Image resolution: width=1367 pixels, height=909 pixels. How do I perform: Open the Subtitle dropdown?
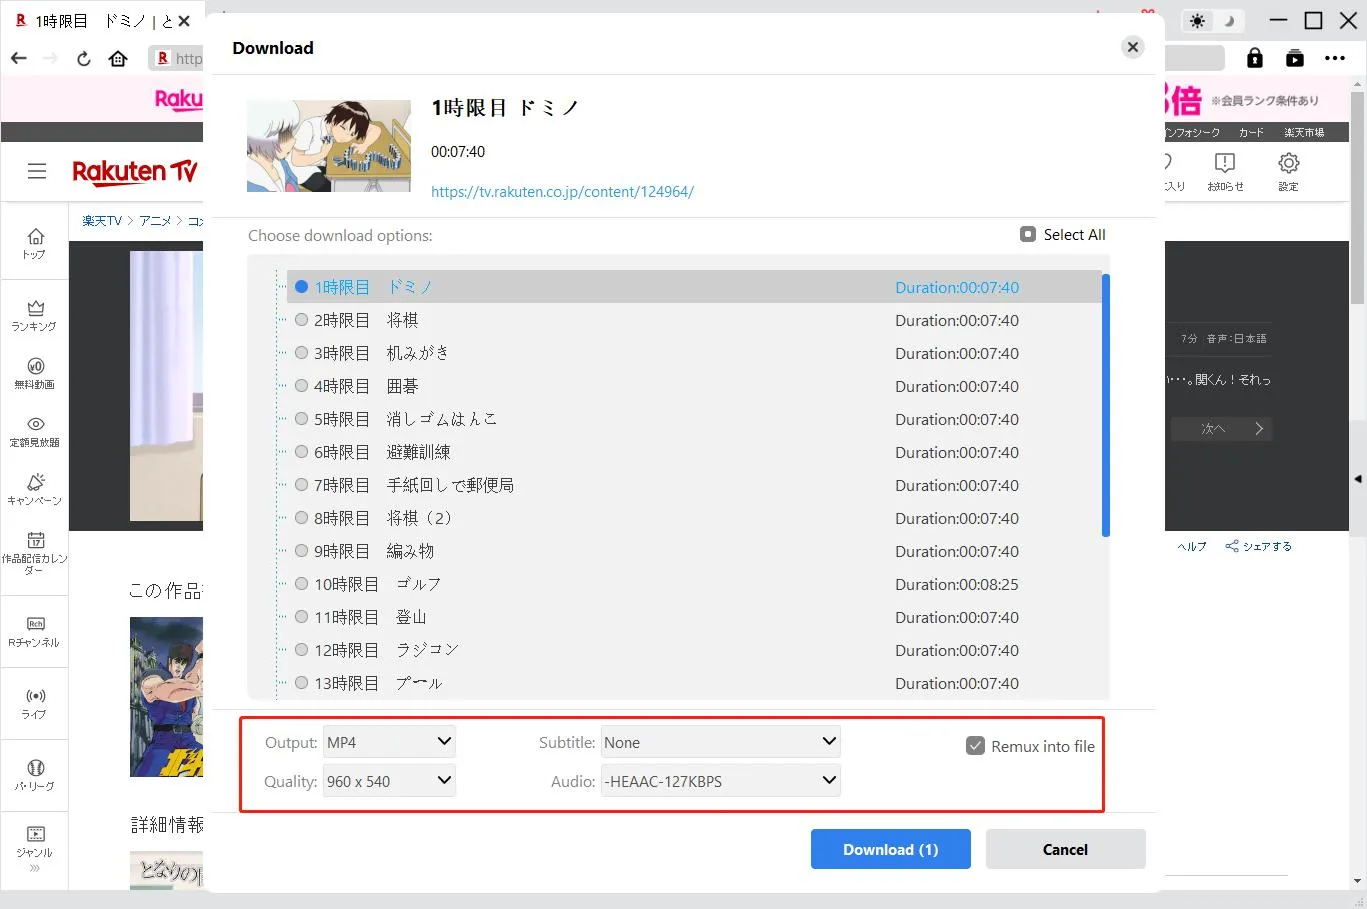(720, 742)
